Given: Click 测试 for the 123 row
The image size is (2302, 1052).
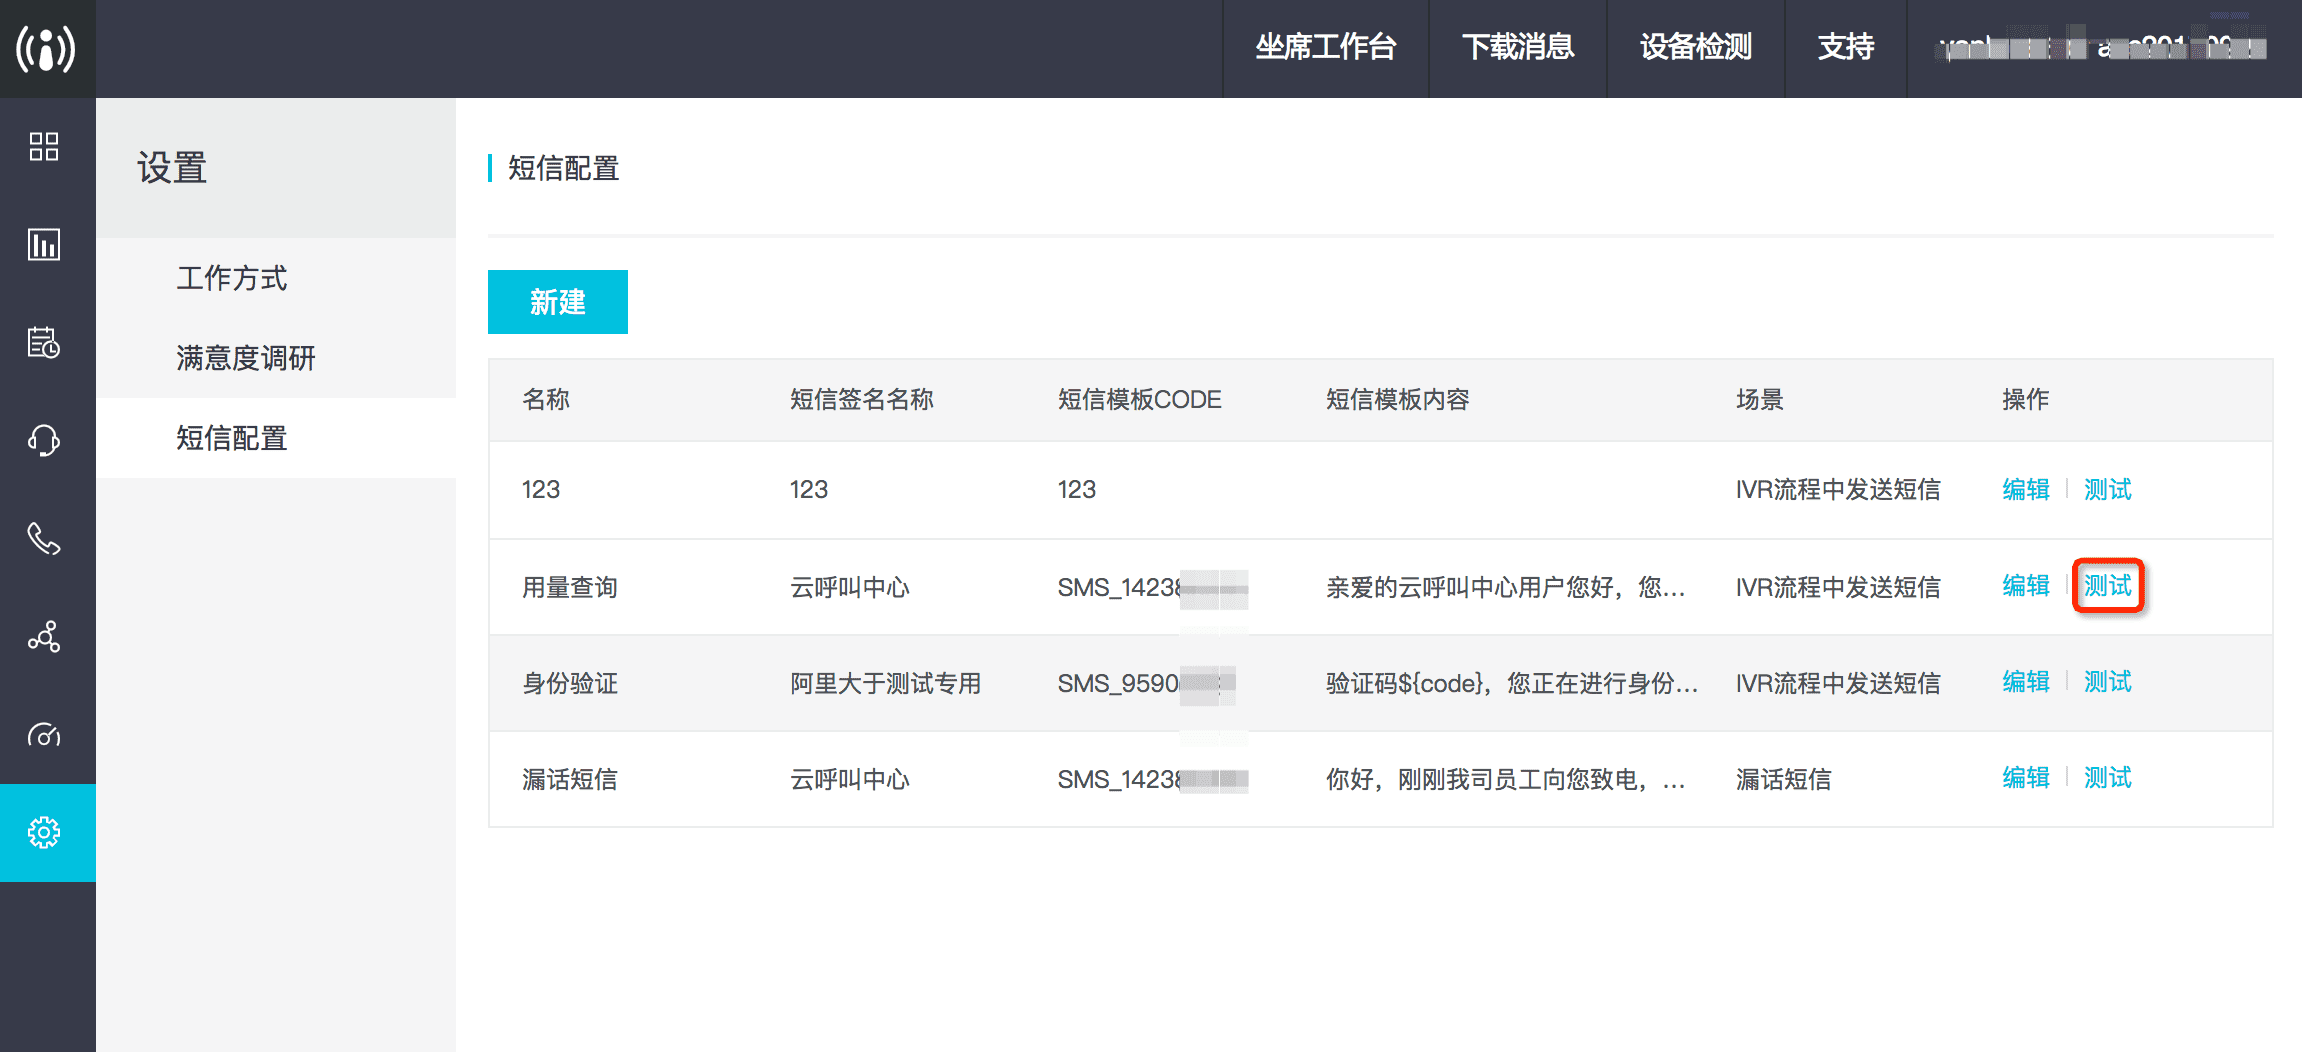Looking at the screenshot, I should [2108, 489].
